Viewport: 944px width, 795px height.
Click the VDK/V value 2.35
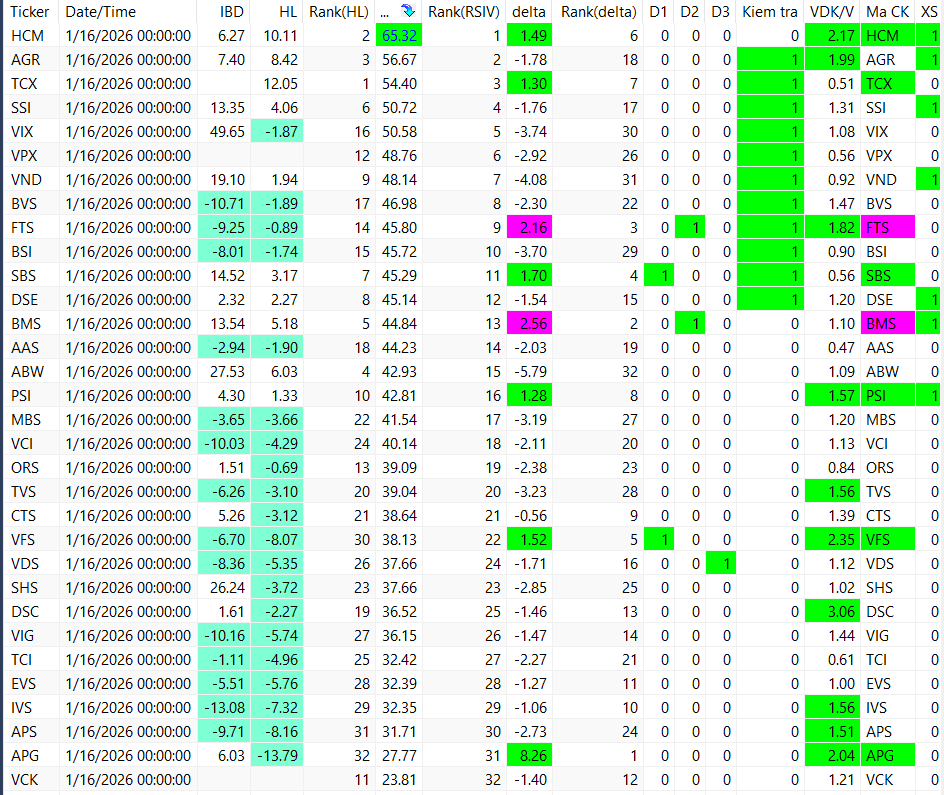(833, 539)
